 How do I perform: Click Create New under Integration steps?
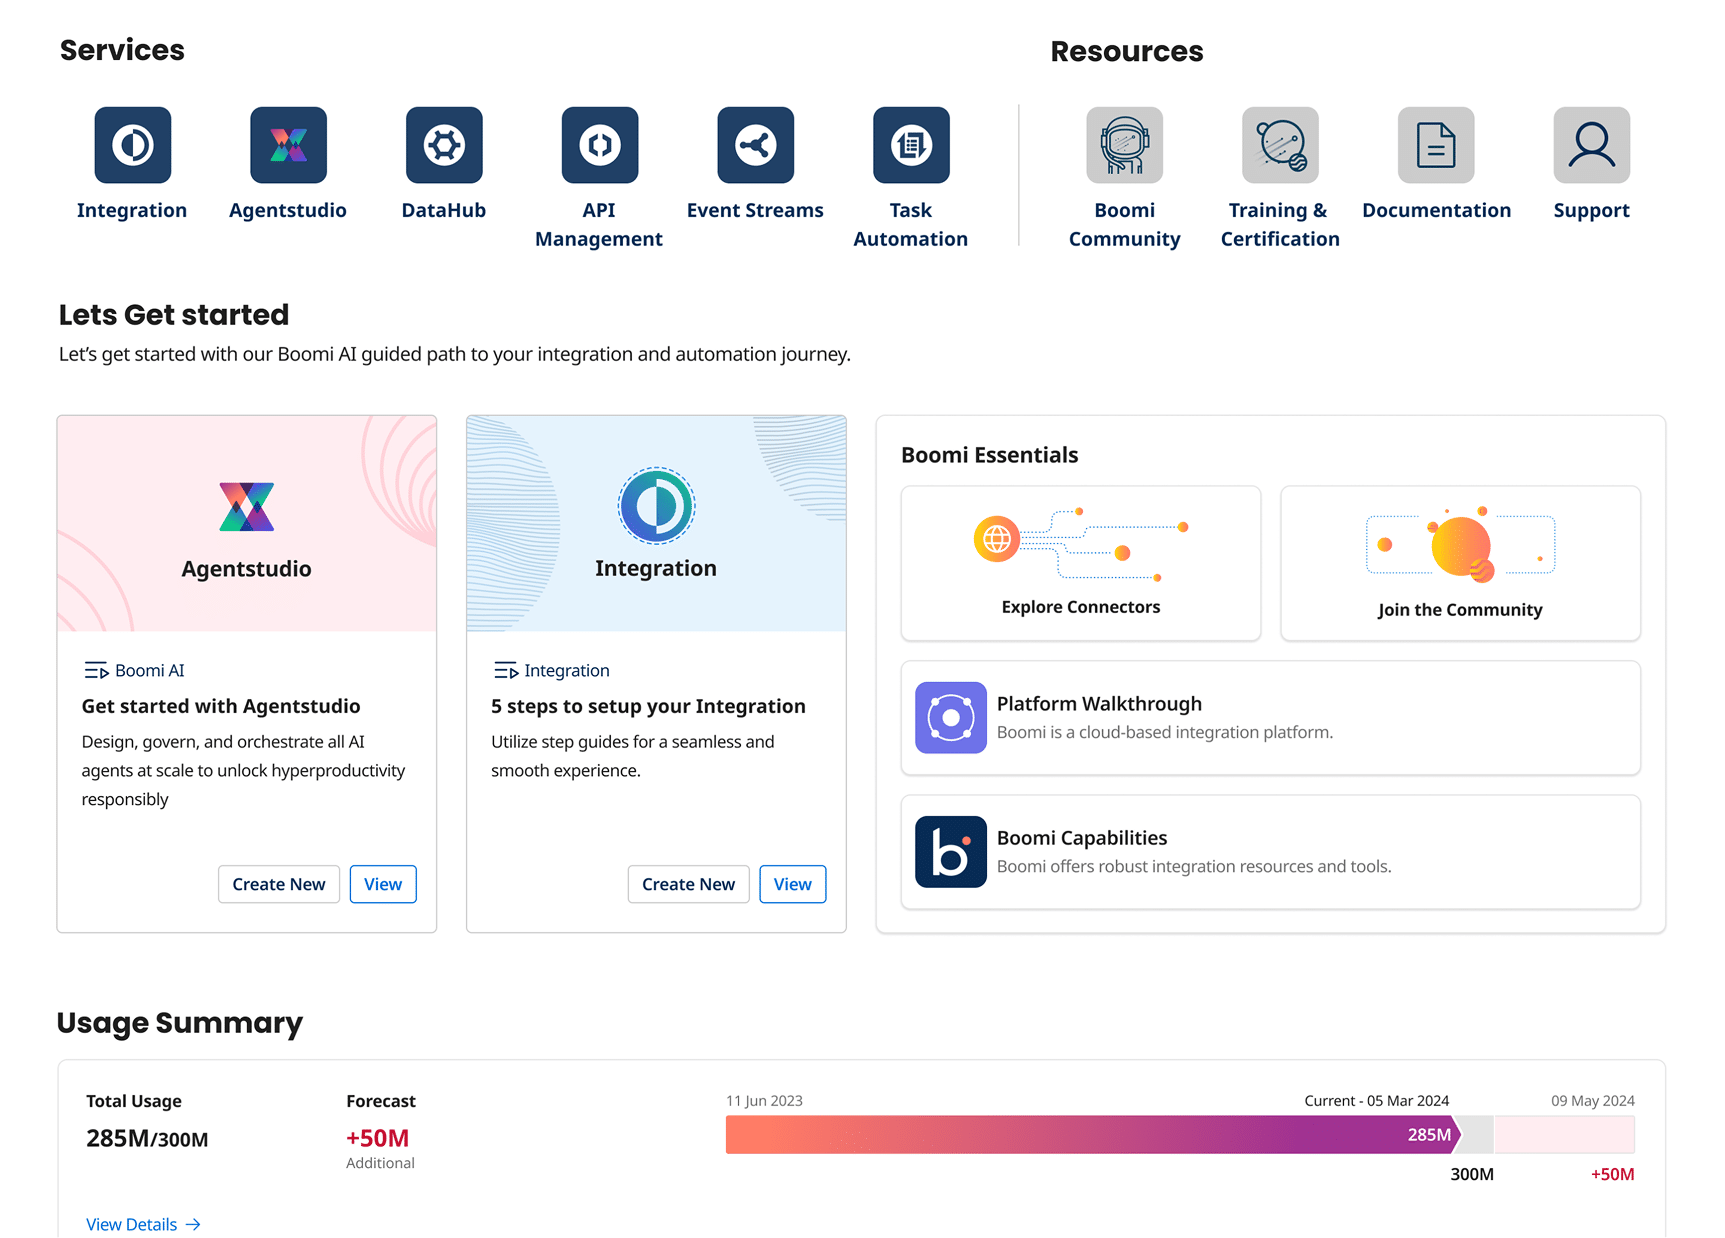tap(688, 884)
